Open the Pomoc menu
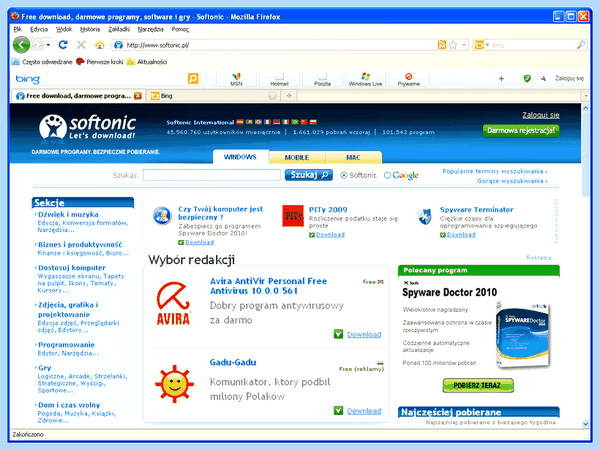This screenshot has width=600, height=450. [x=180, y=29]
